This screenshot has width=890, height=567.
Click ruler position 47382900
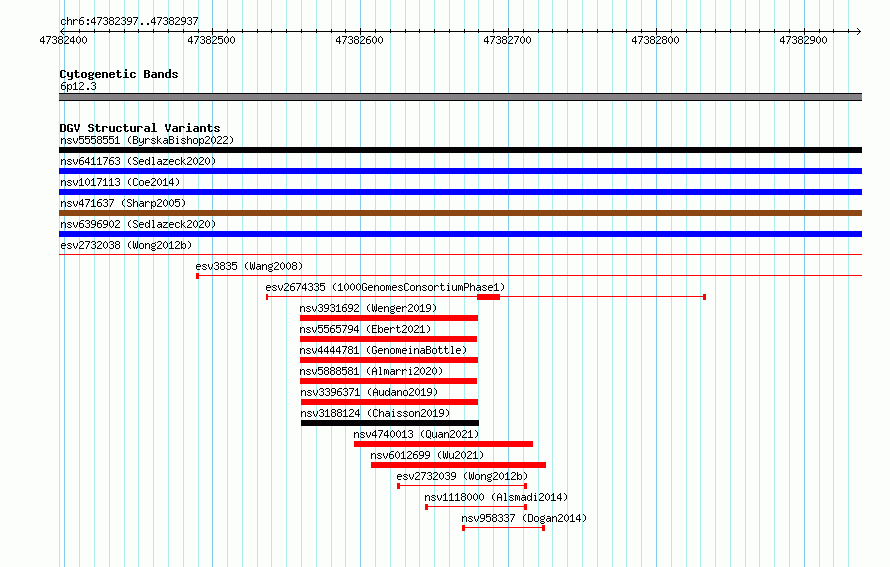[803, 40]
